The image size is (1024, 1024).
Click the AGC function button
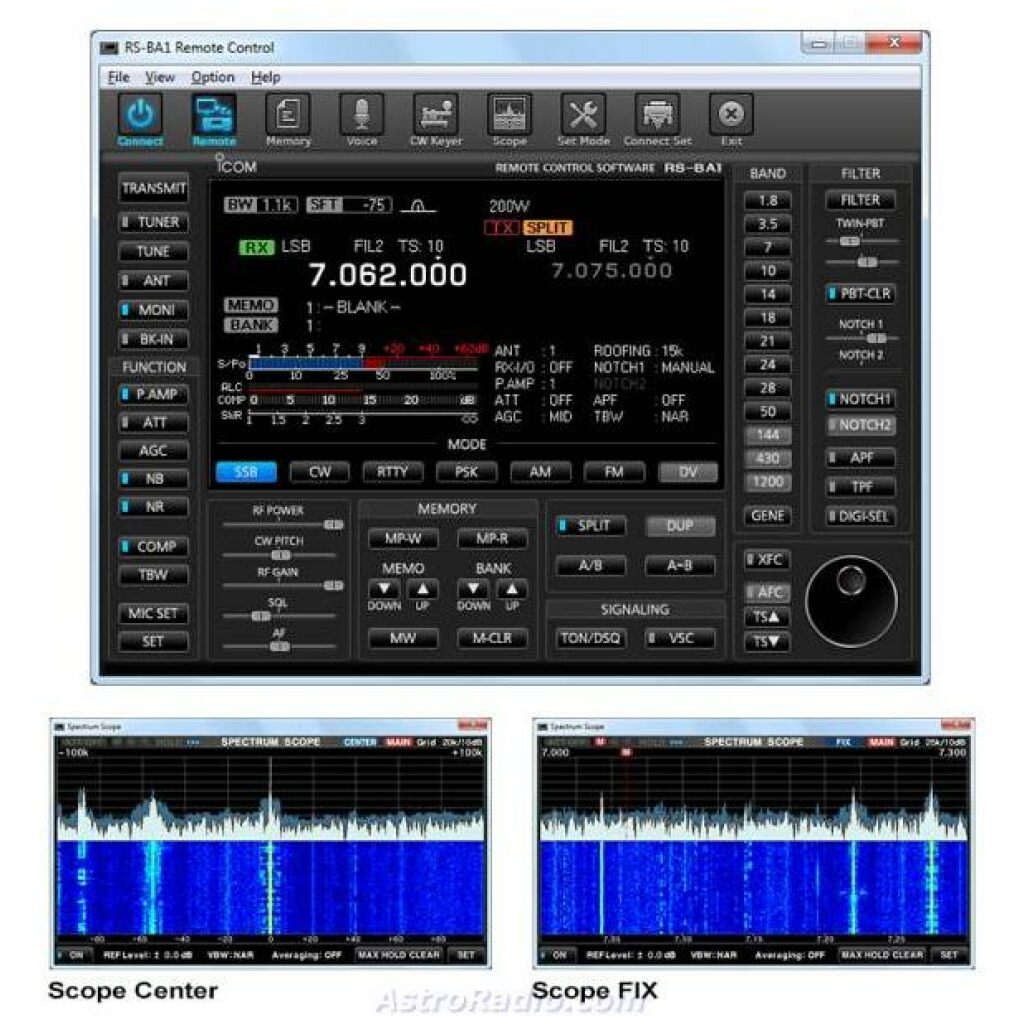[x=153, y=451]
